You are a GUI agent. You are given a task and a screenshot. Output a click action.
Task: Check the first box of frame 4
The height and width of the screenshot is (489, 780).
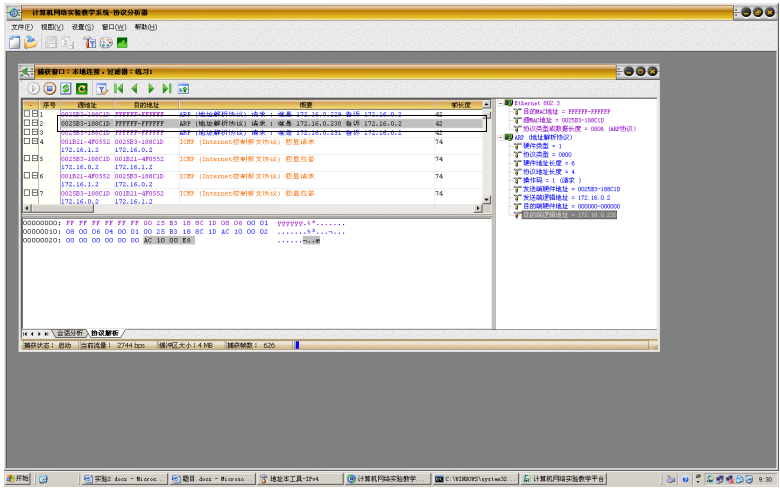coord(27,141)
